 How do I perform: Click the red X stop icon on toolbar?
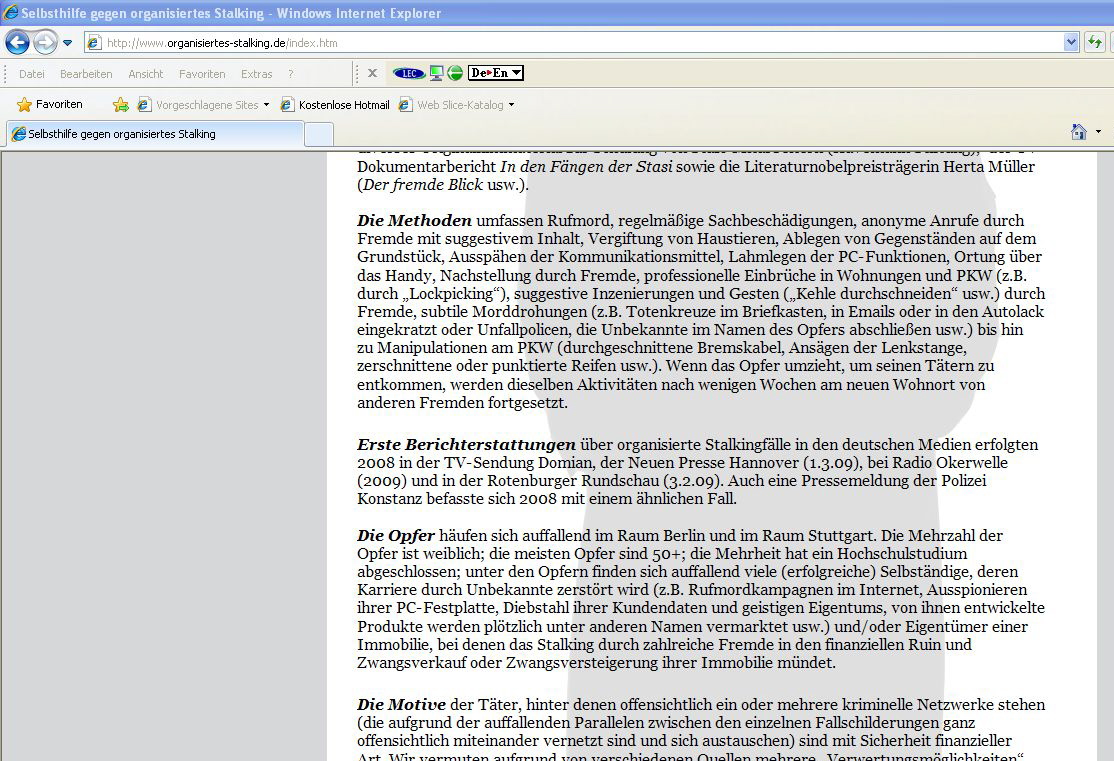[x=371, y=72]
